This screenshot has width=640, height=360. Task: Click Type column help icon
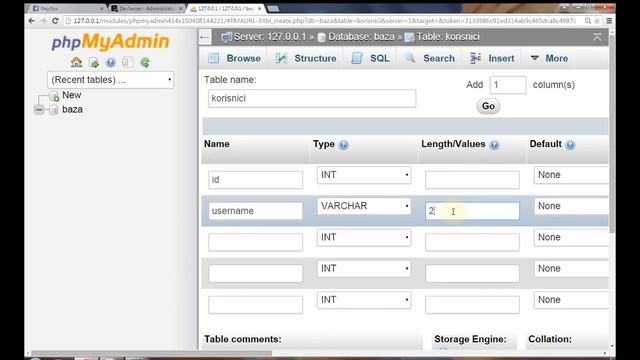coord(344,145)
